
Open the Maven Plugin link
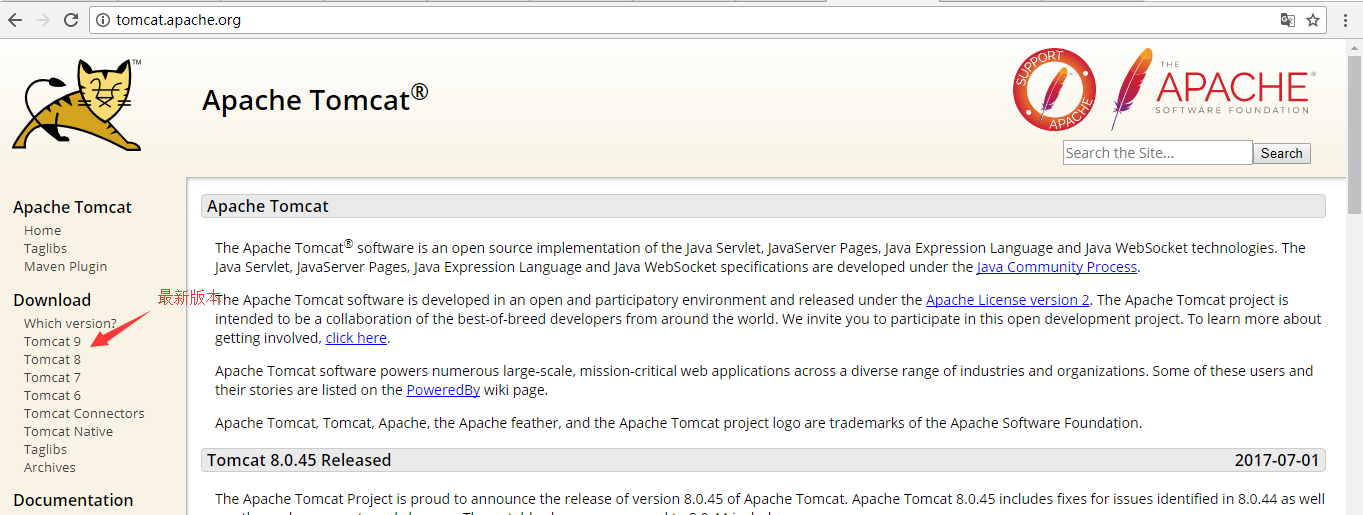pyautogui.click(x=65, y=266)
